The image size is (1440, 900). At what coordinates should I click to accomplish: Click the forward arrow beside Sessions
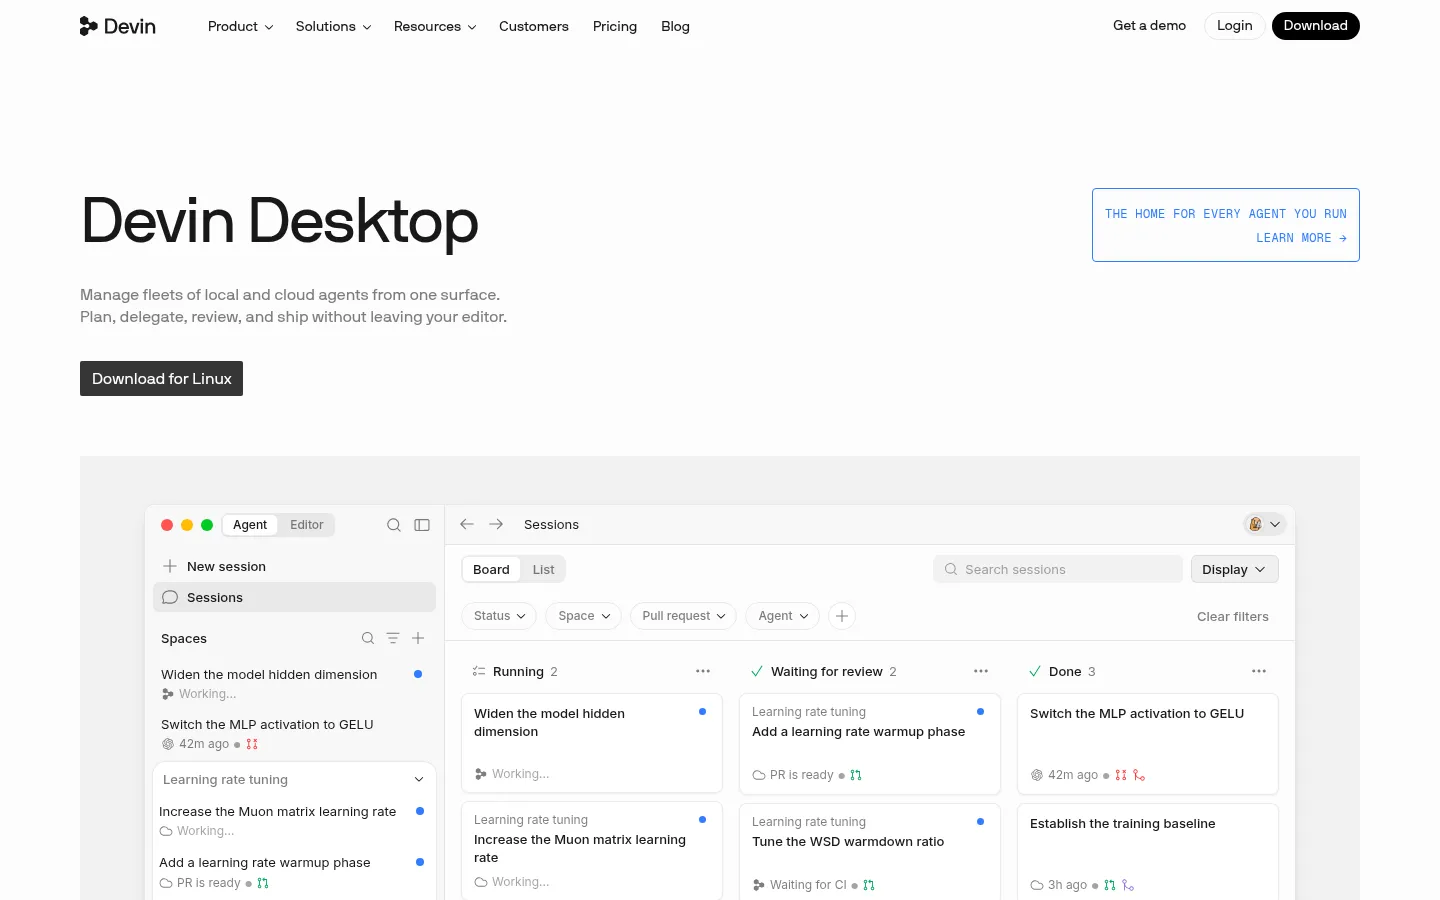496,524
